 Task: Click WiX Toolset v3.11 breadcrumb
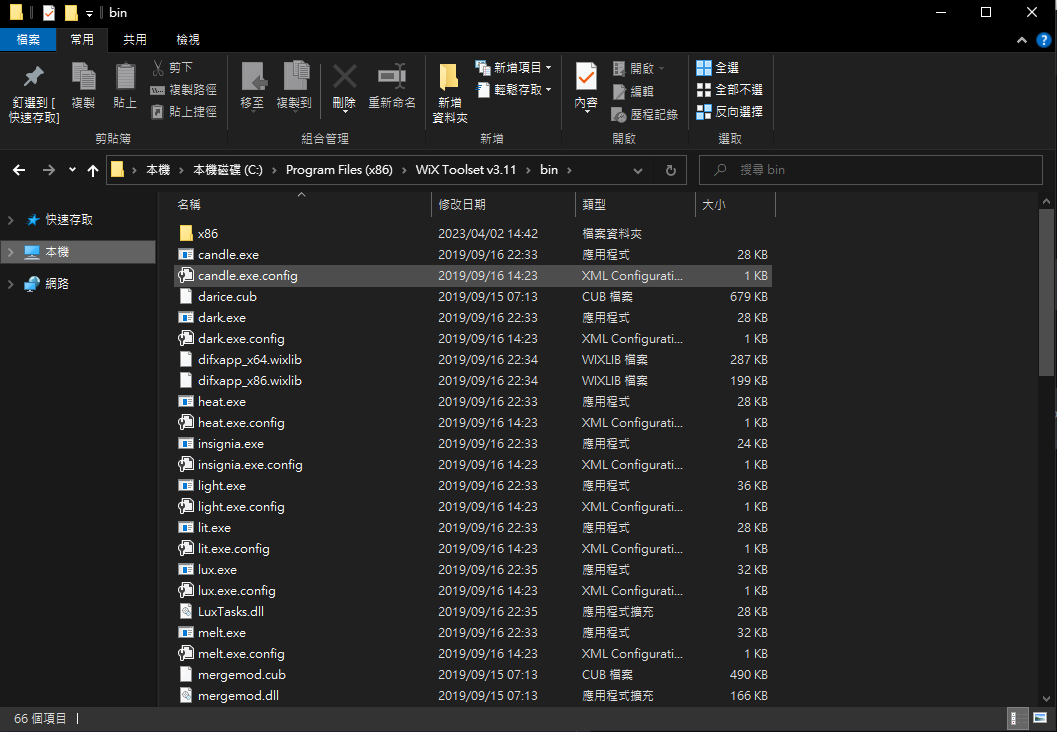pos(466,170)
